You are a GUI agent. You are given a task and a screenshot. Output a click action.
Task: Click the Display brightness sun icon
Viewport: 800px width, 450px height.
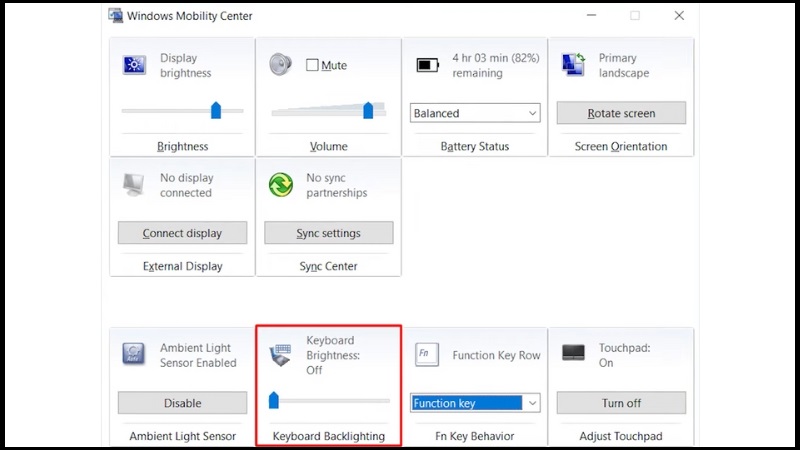134,65
